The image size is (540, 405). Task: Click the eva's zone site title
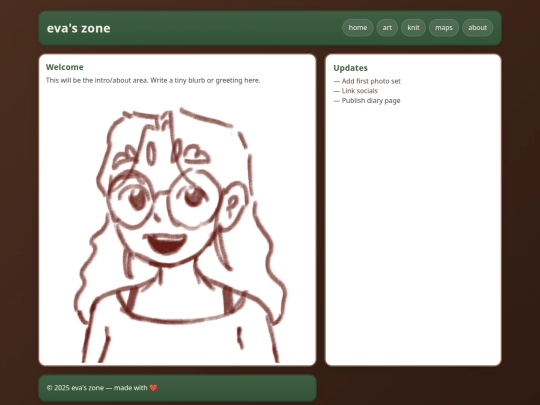(x=79, y=28)
